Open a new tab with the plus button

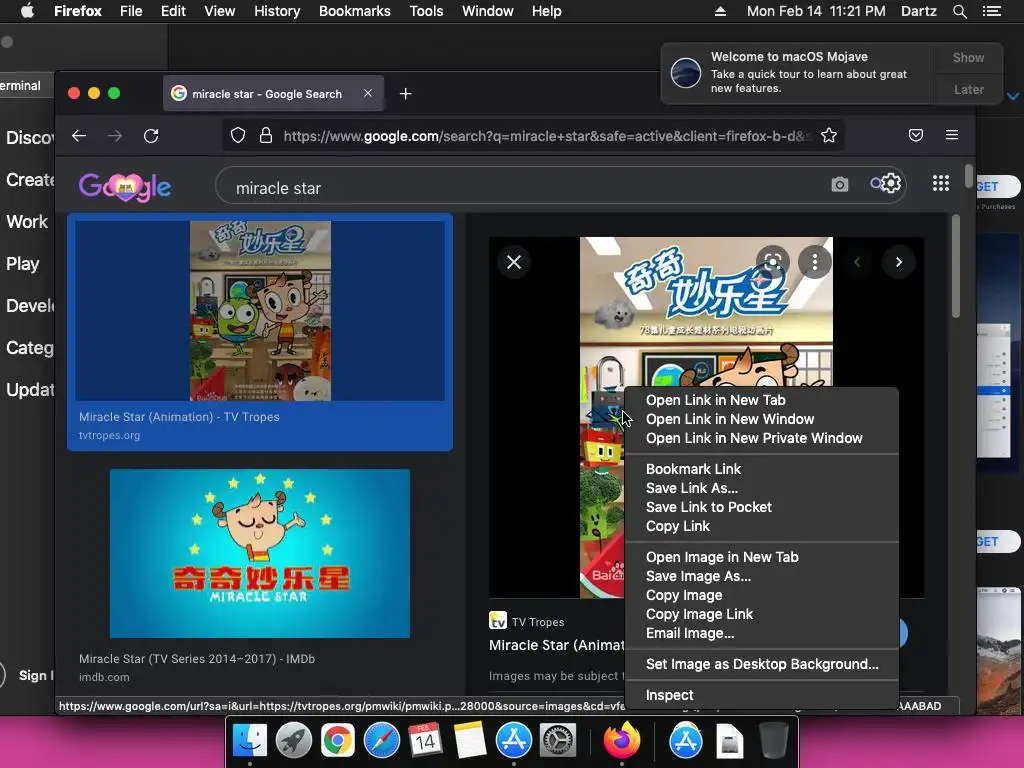[x=406, y=93]
